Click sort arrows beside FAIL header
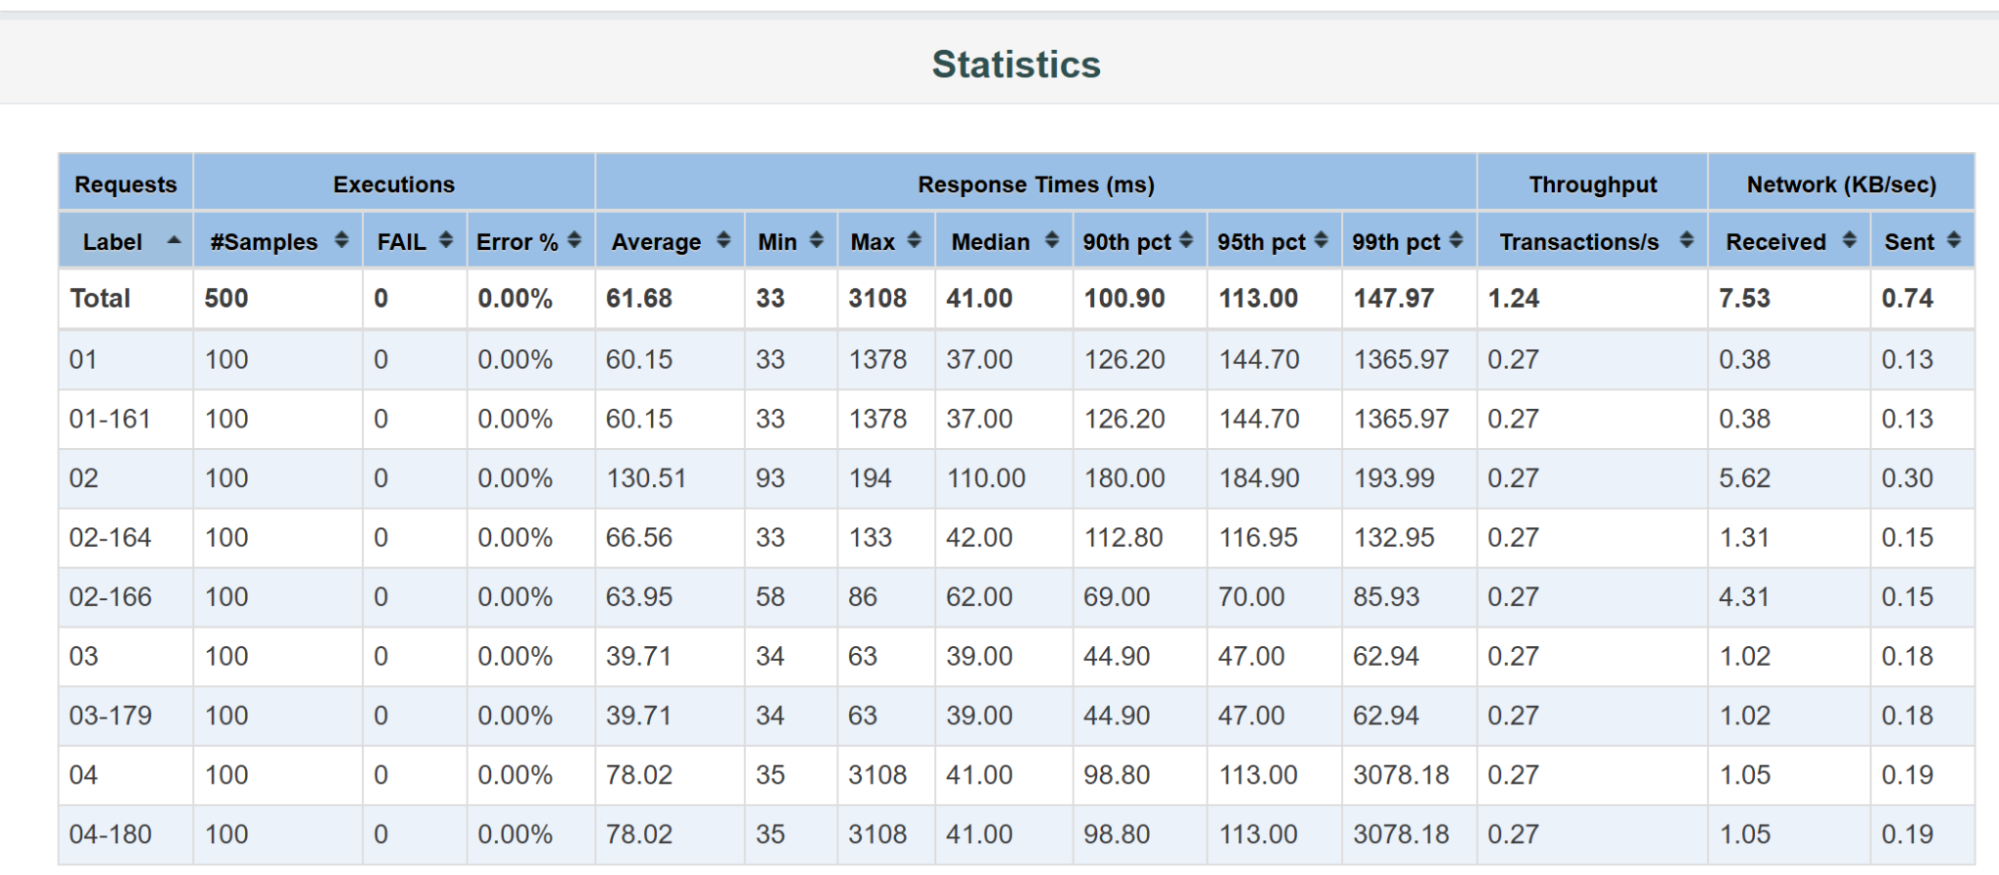The height and width of the screenshot is (875, 1999). pos(446,240)
